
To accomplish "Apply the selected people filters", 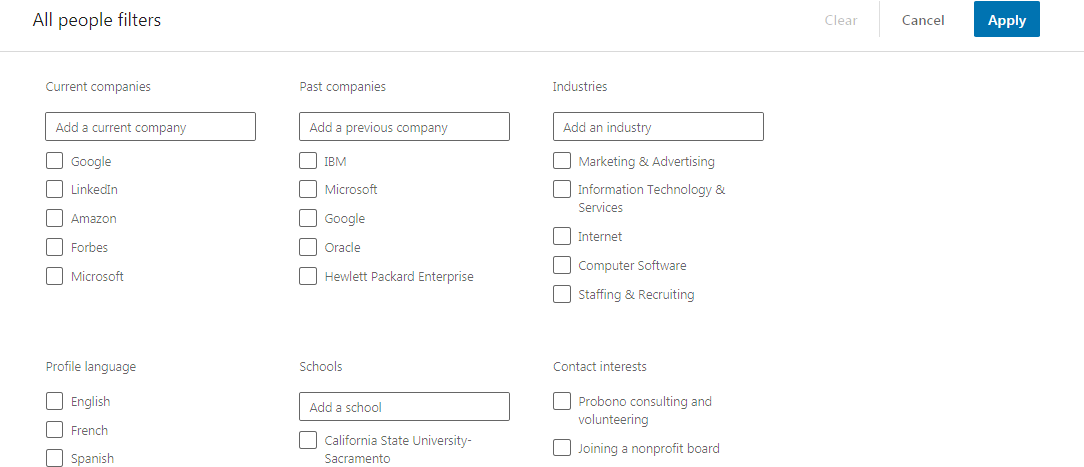I will [1007, 20].
